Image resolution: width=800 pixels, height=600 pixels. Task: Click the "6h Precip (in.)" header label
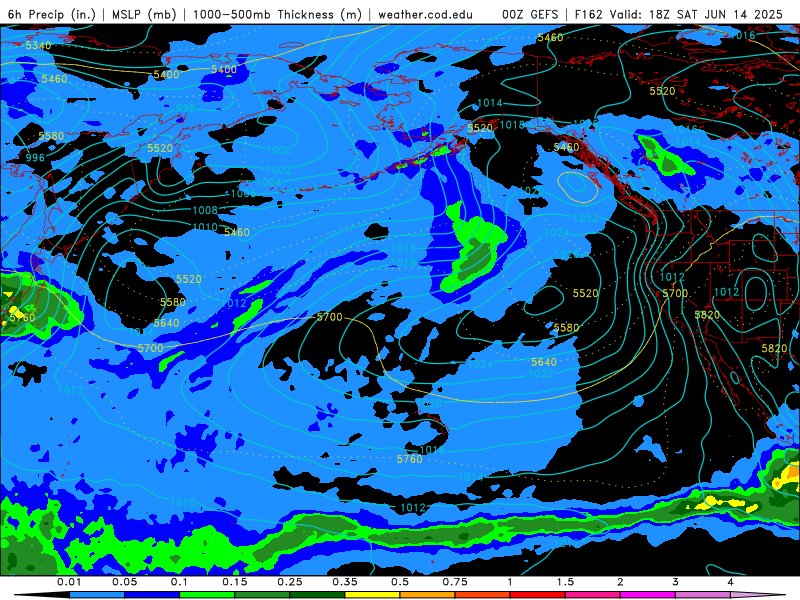pyautogui.click(x=52, y=14)
